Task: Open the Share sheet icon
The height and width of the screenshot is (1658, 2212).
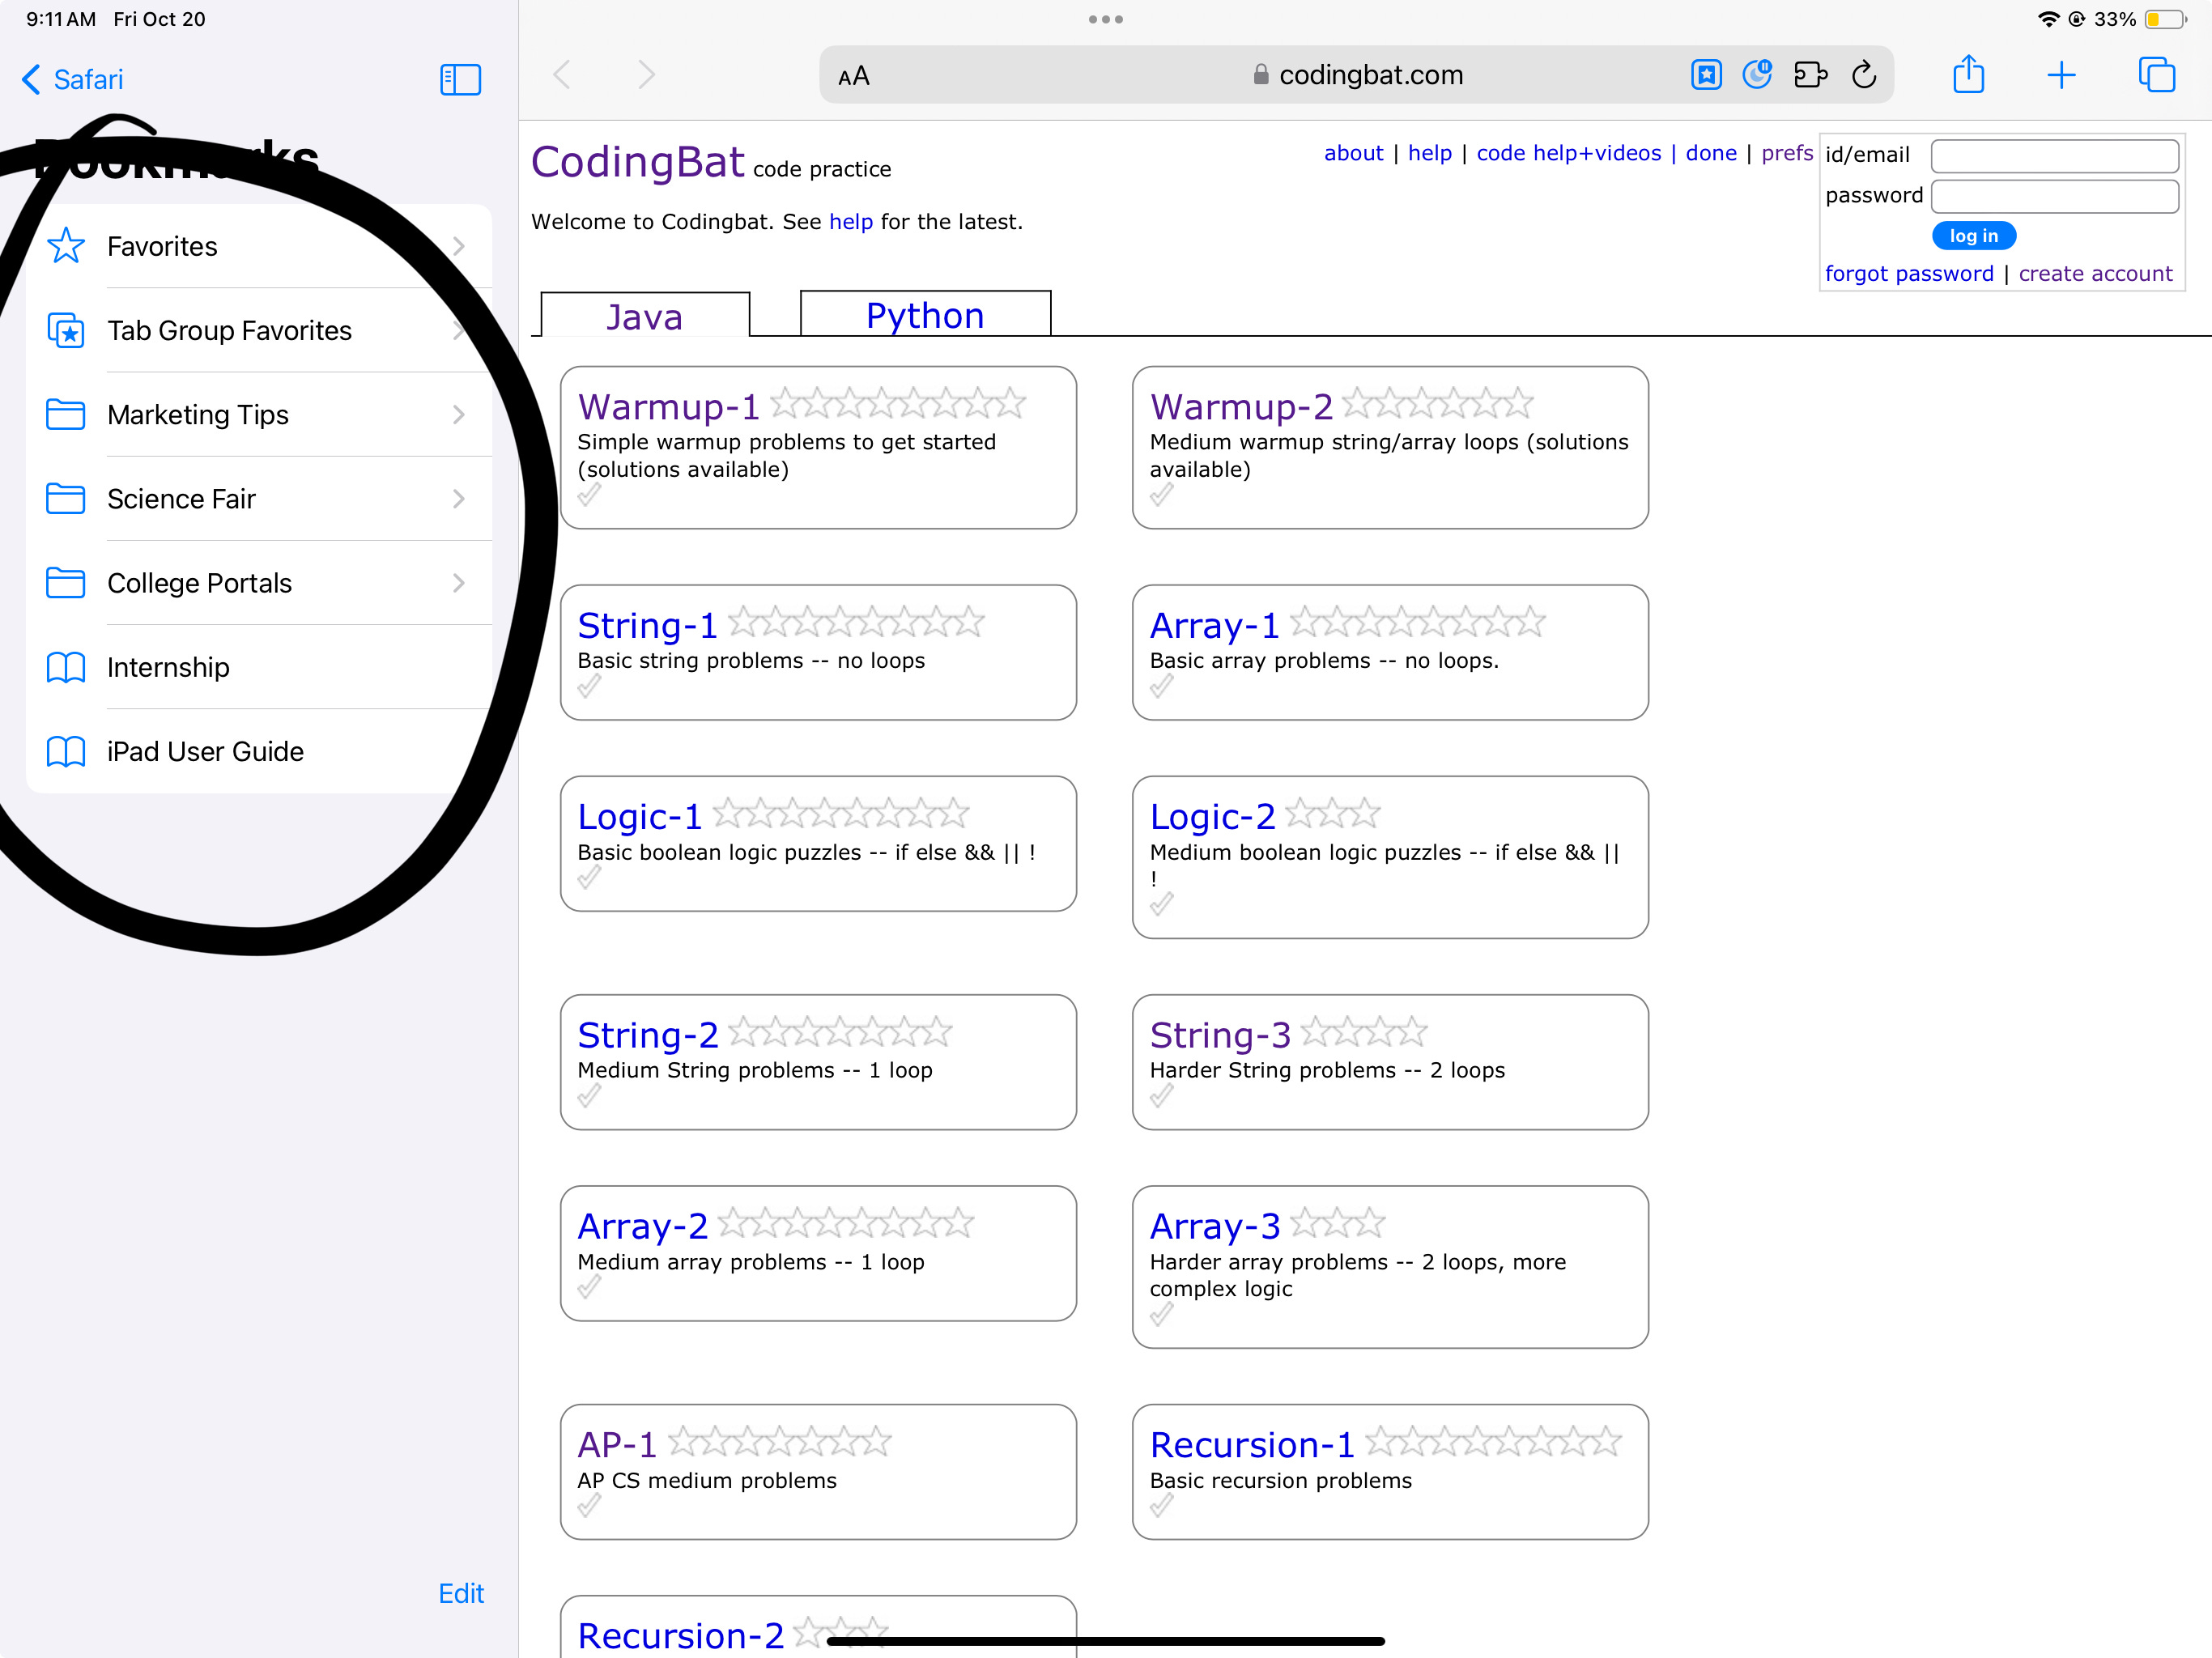Action: [x=1968, y=74]
